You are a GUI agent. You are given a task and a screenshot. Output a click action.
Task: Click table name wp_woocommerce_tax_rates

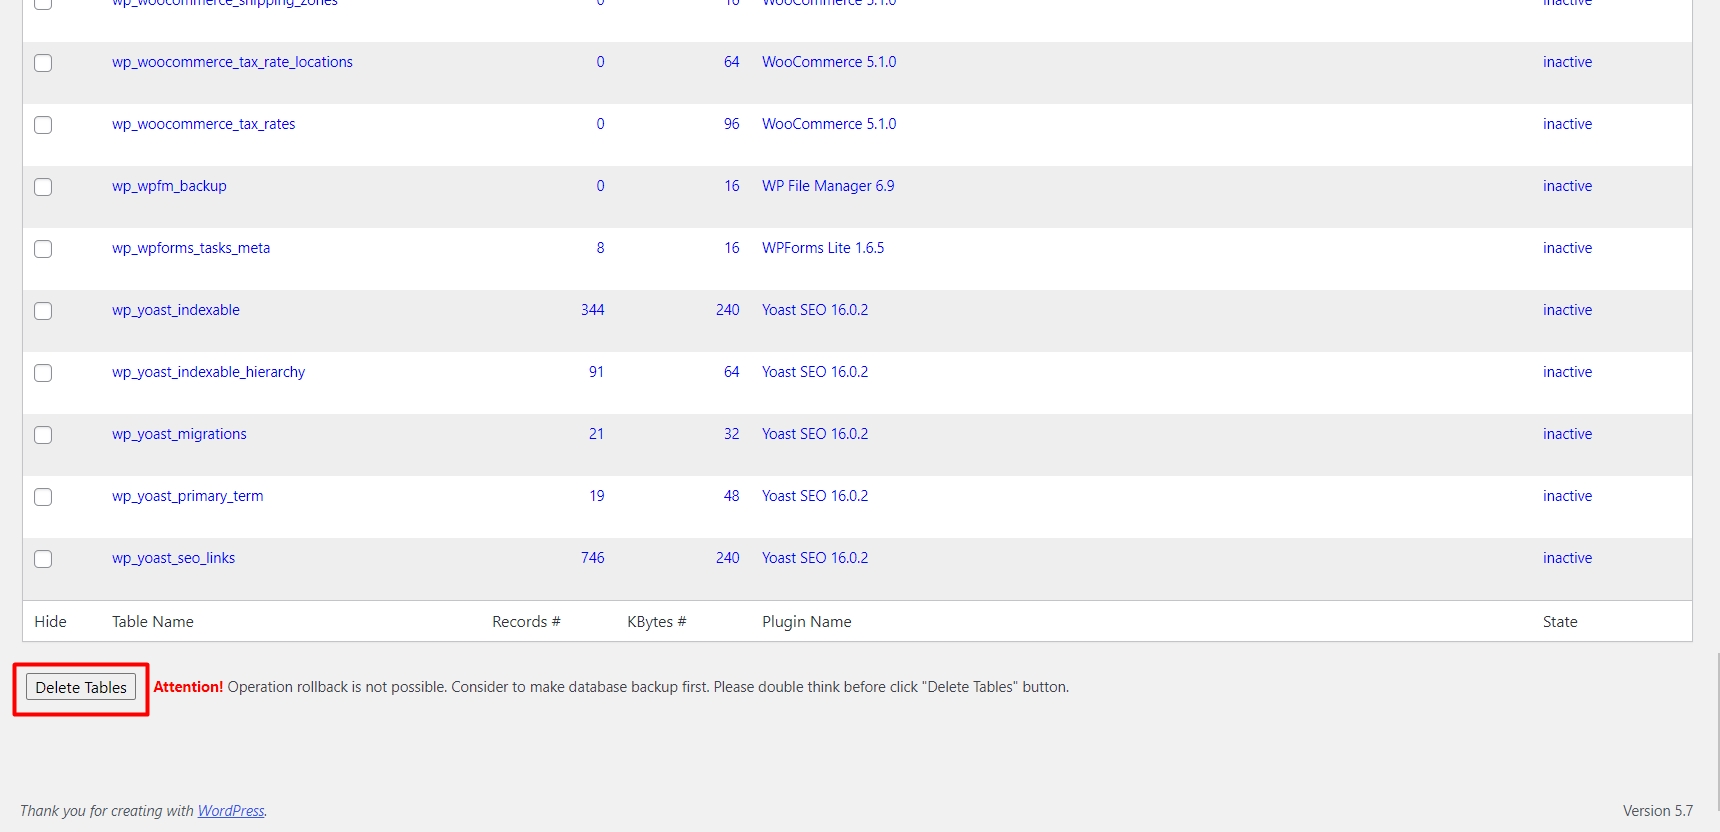[204, 124]
